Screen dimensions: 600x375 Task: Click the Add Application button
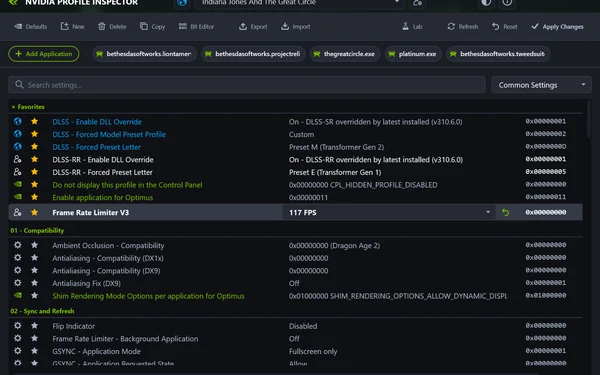pos(44,54)
